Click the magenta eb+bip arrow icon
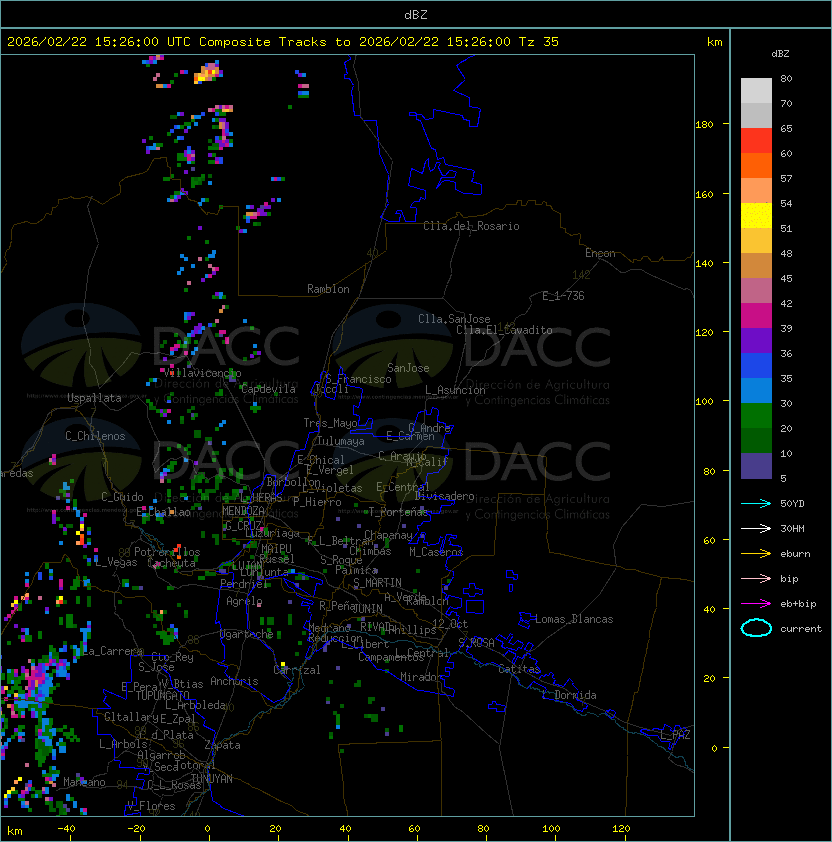Viewport: 832px width, 842px height. (756, 604)
